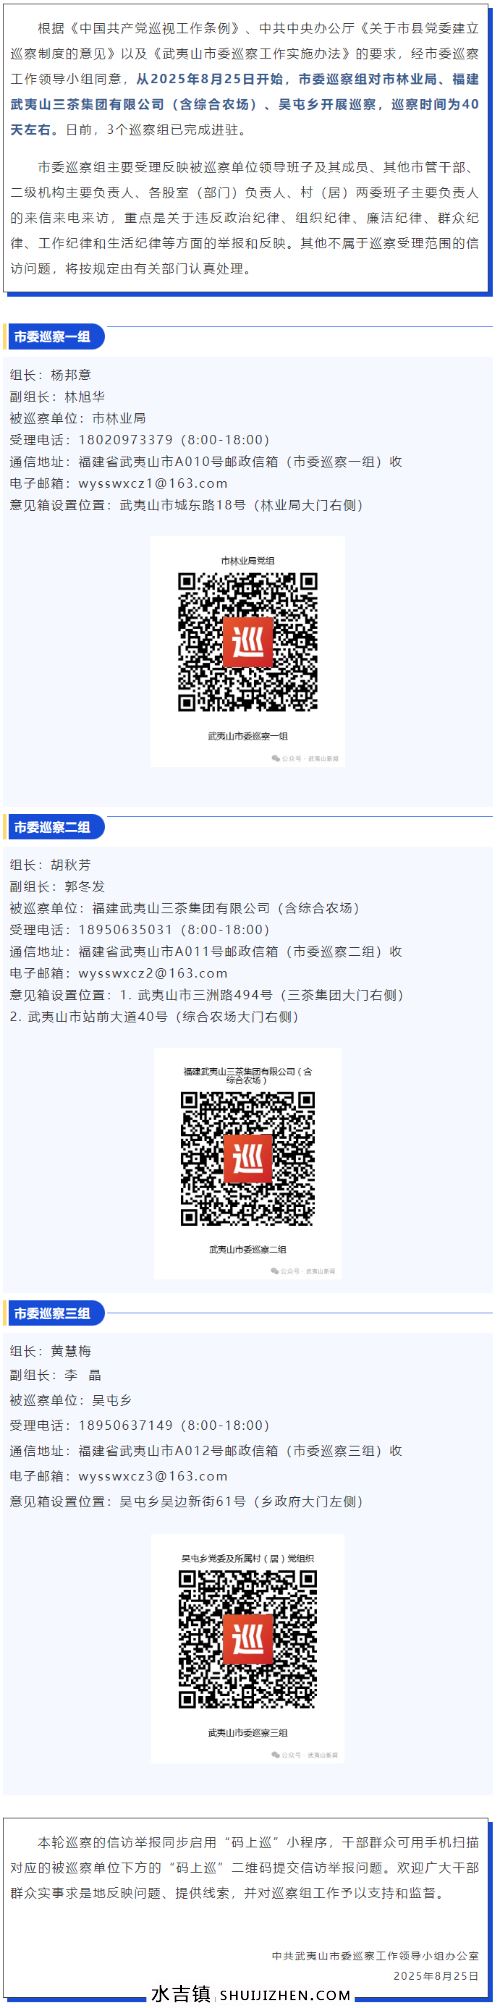
Task: Click the QR code for 市林业局党组
Action: [x=248, y=642]
